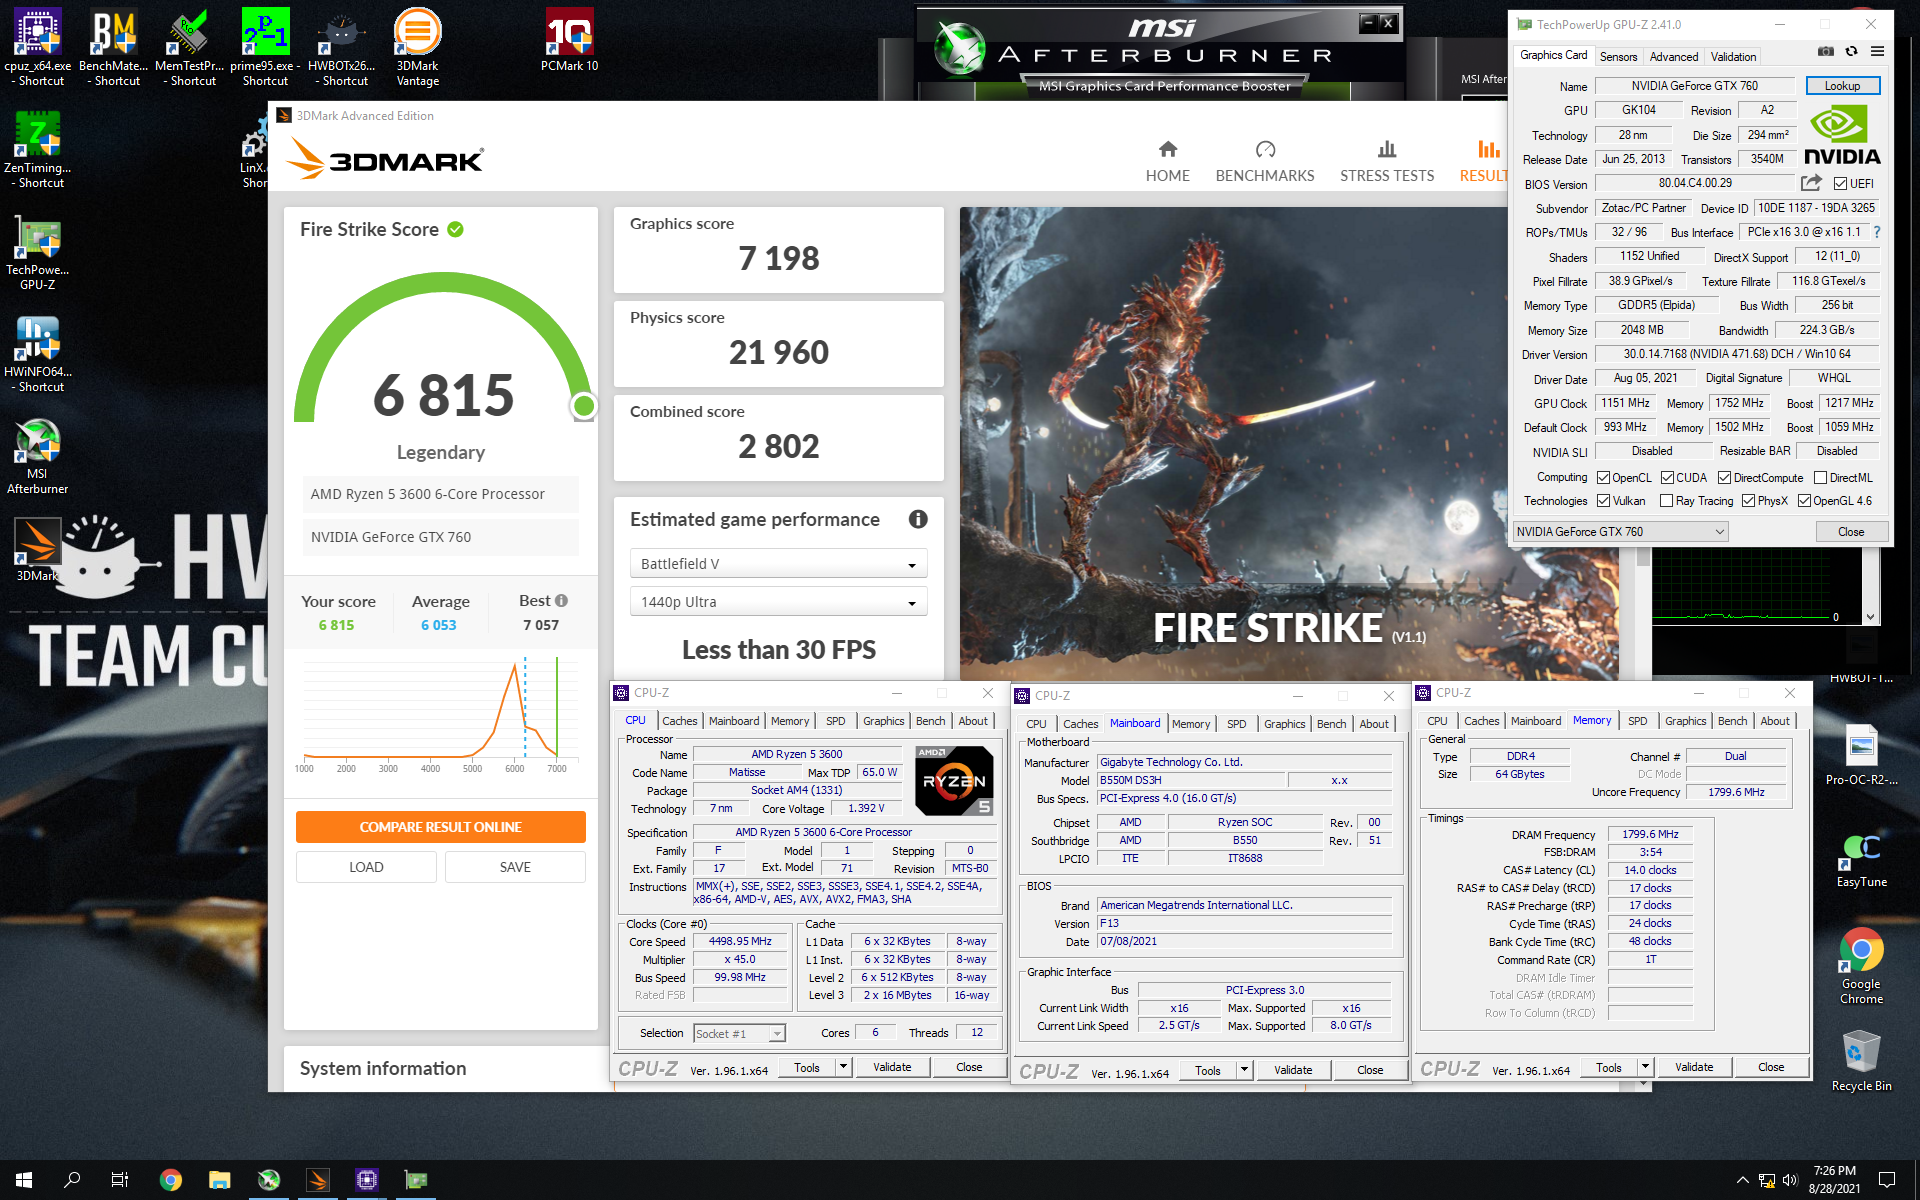Open Recycle Bin on desktop

(1862, 1061)
